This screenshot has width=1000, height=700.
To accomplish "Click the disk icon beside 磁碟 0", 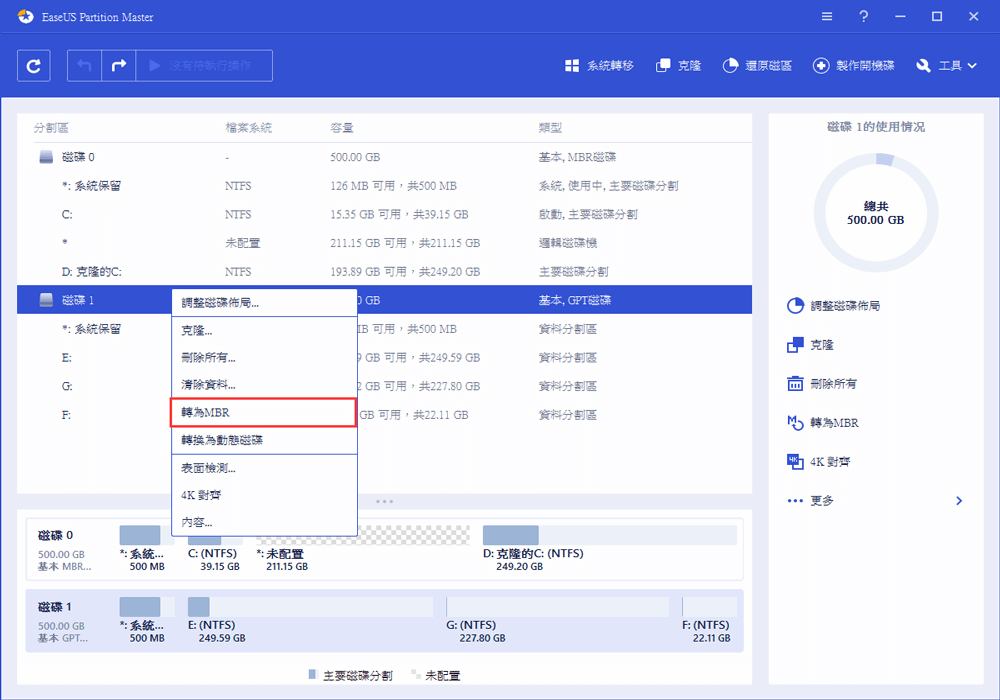I will 46,157.
